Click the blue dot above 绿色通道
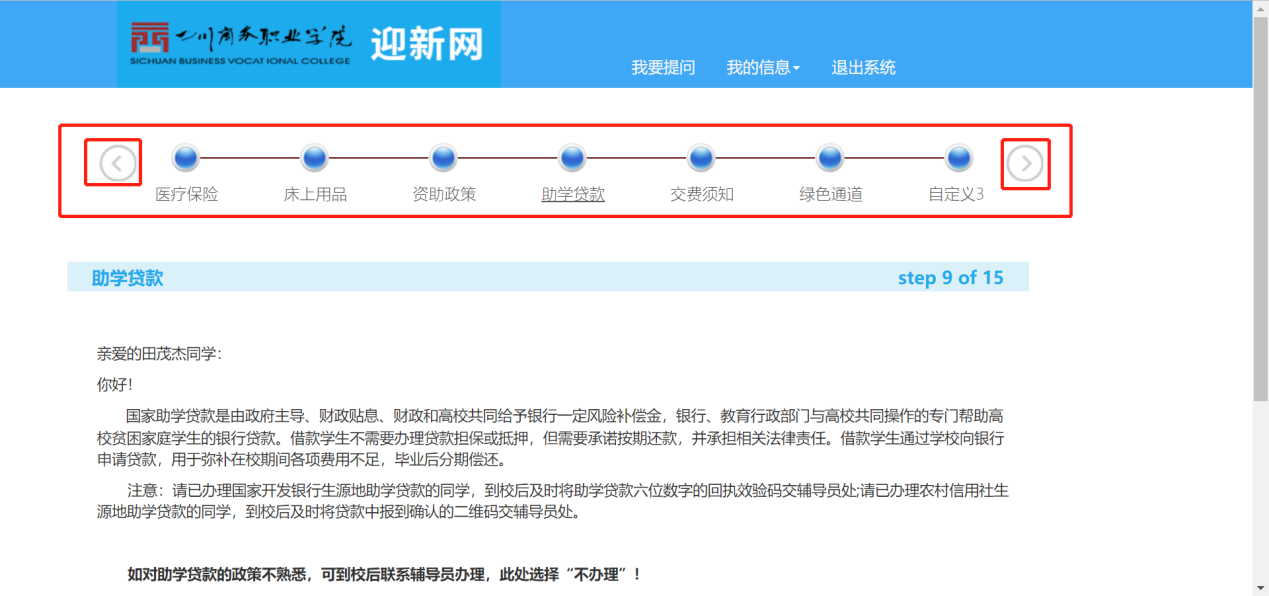 (830, 158)
